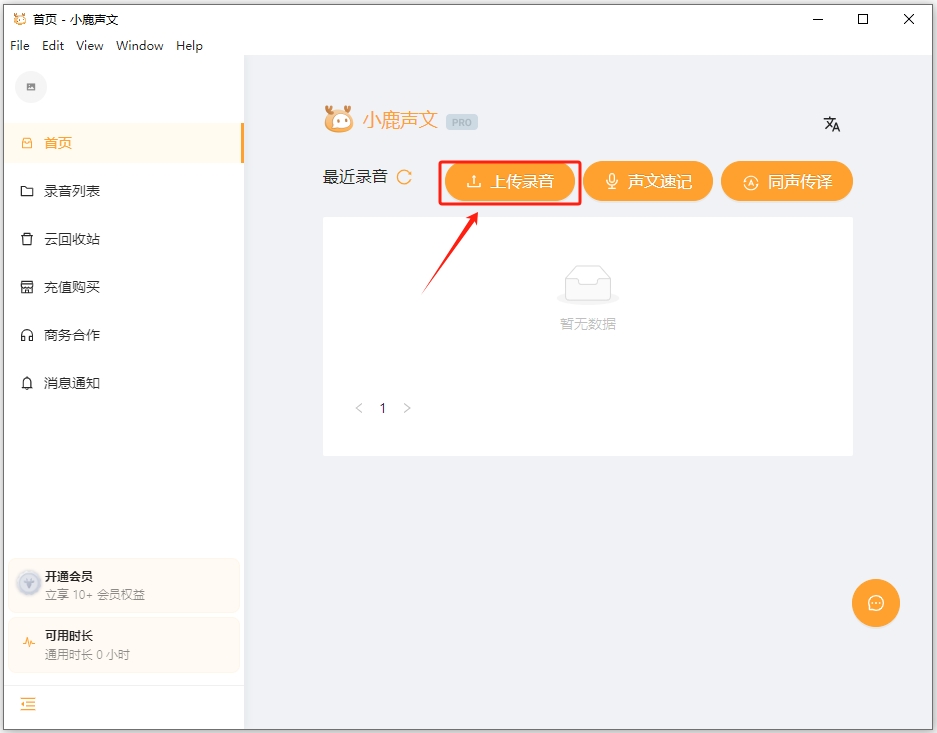Click the small icon above the sidebar
The width and height of the screenshot is (937, 733).
[x=30, y=87]
